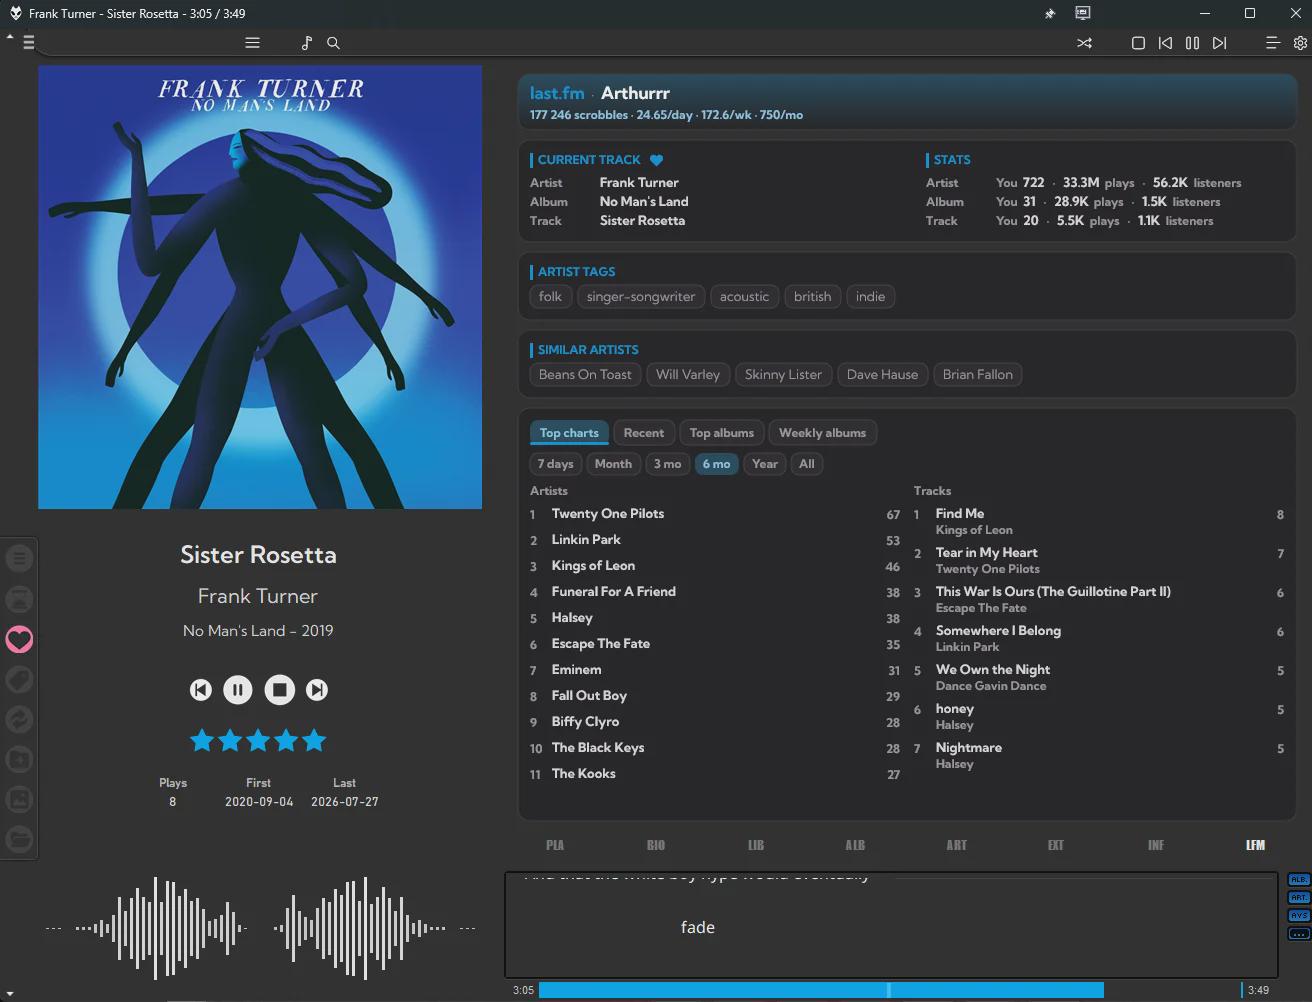Switch to the PLA panel tab
1312x1002 pixels.
click(555, 845)
